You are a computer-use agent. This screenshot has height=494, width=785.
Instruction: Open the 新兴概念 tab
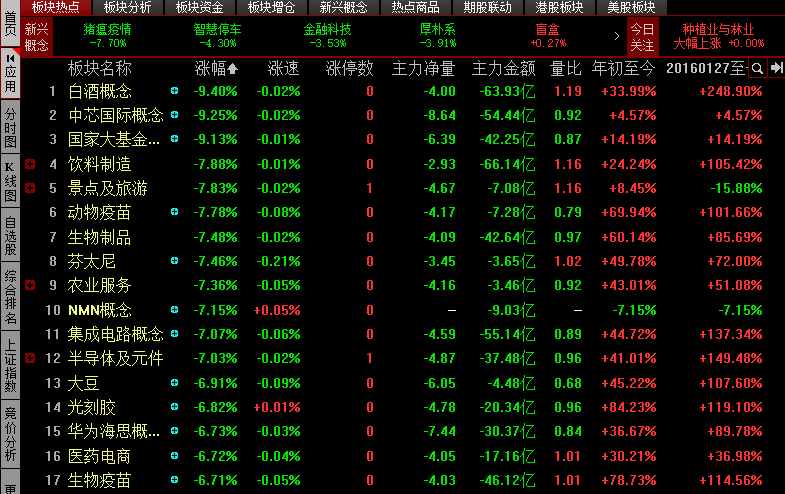[343, 7]
